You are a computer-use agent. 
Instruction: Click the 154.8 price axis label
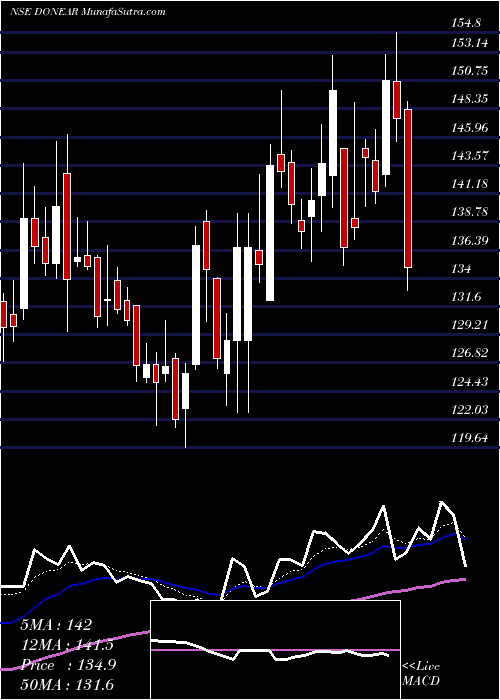pyautogui.click(x=466, y=23)
